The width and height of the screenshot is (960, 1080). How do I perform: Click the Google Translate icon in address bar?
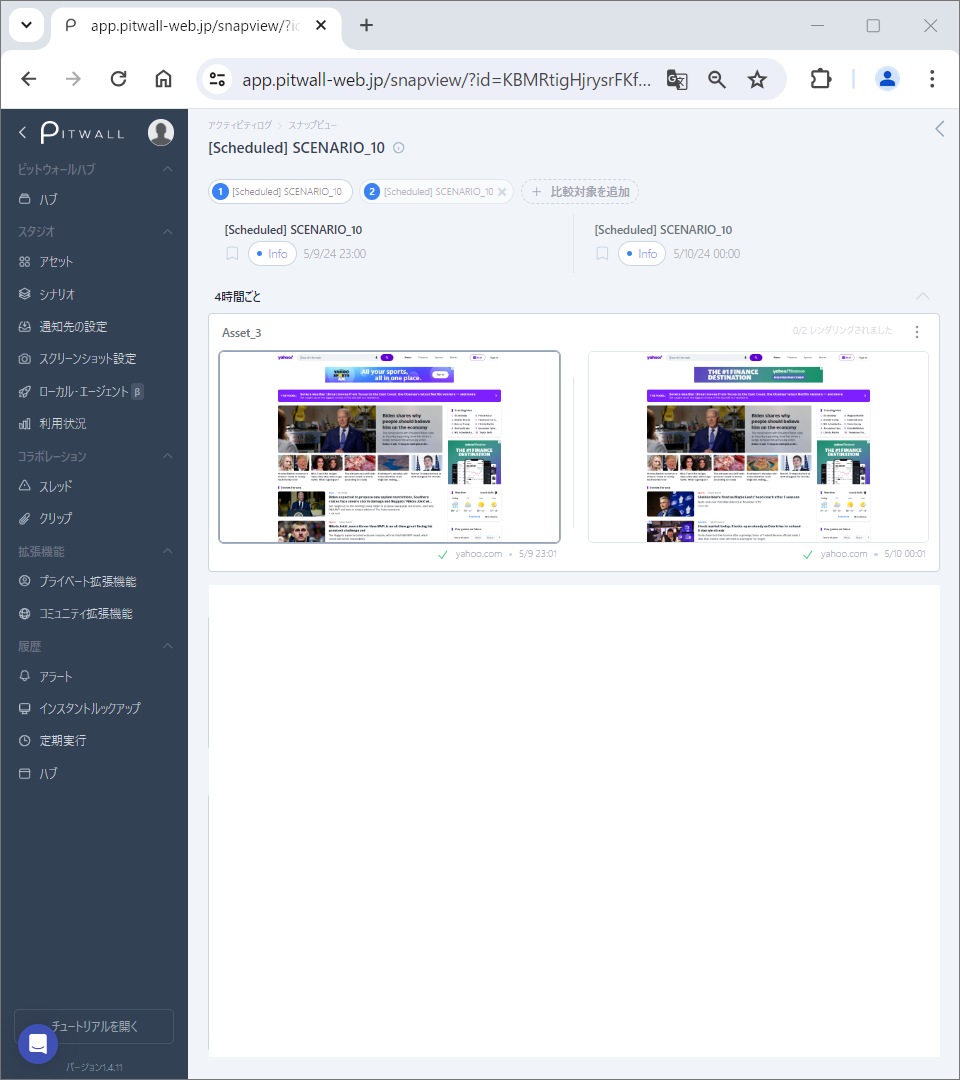pos(677,80)
